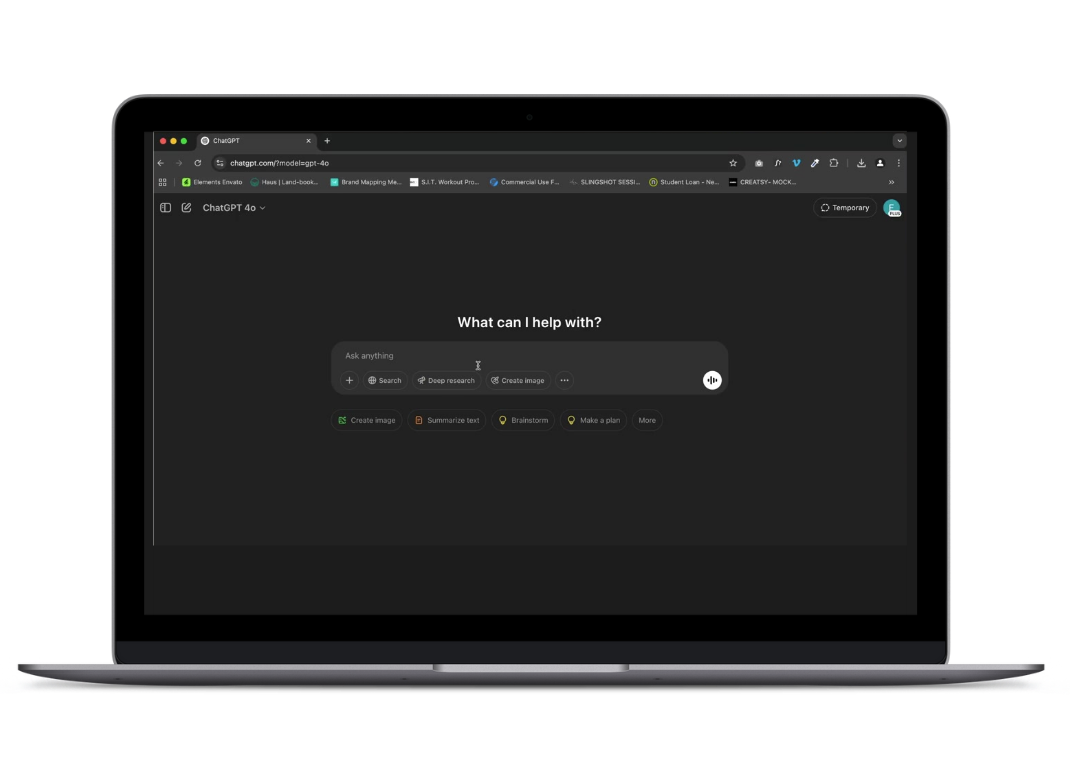This screenshot has height=783, width=1070.
Task: Click the camera extension icon
Action: coord(759,163)
